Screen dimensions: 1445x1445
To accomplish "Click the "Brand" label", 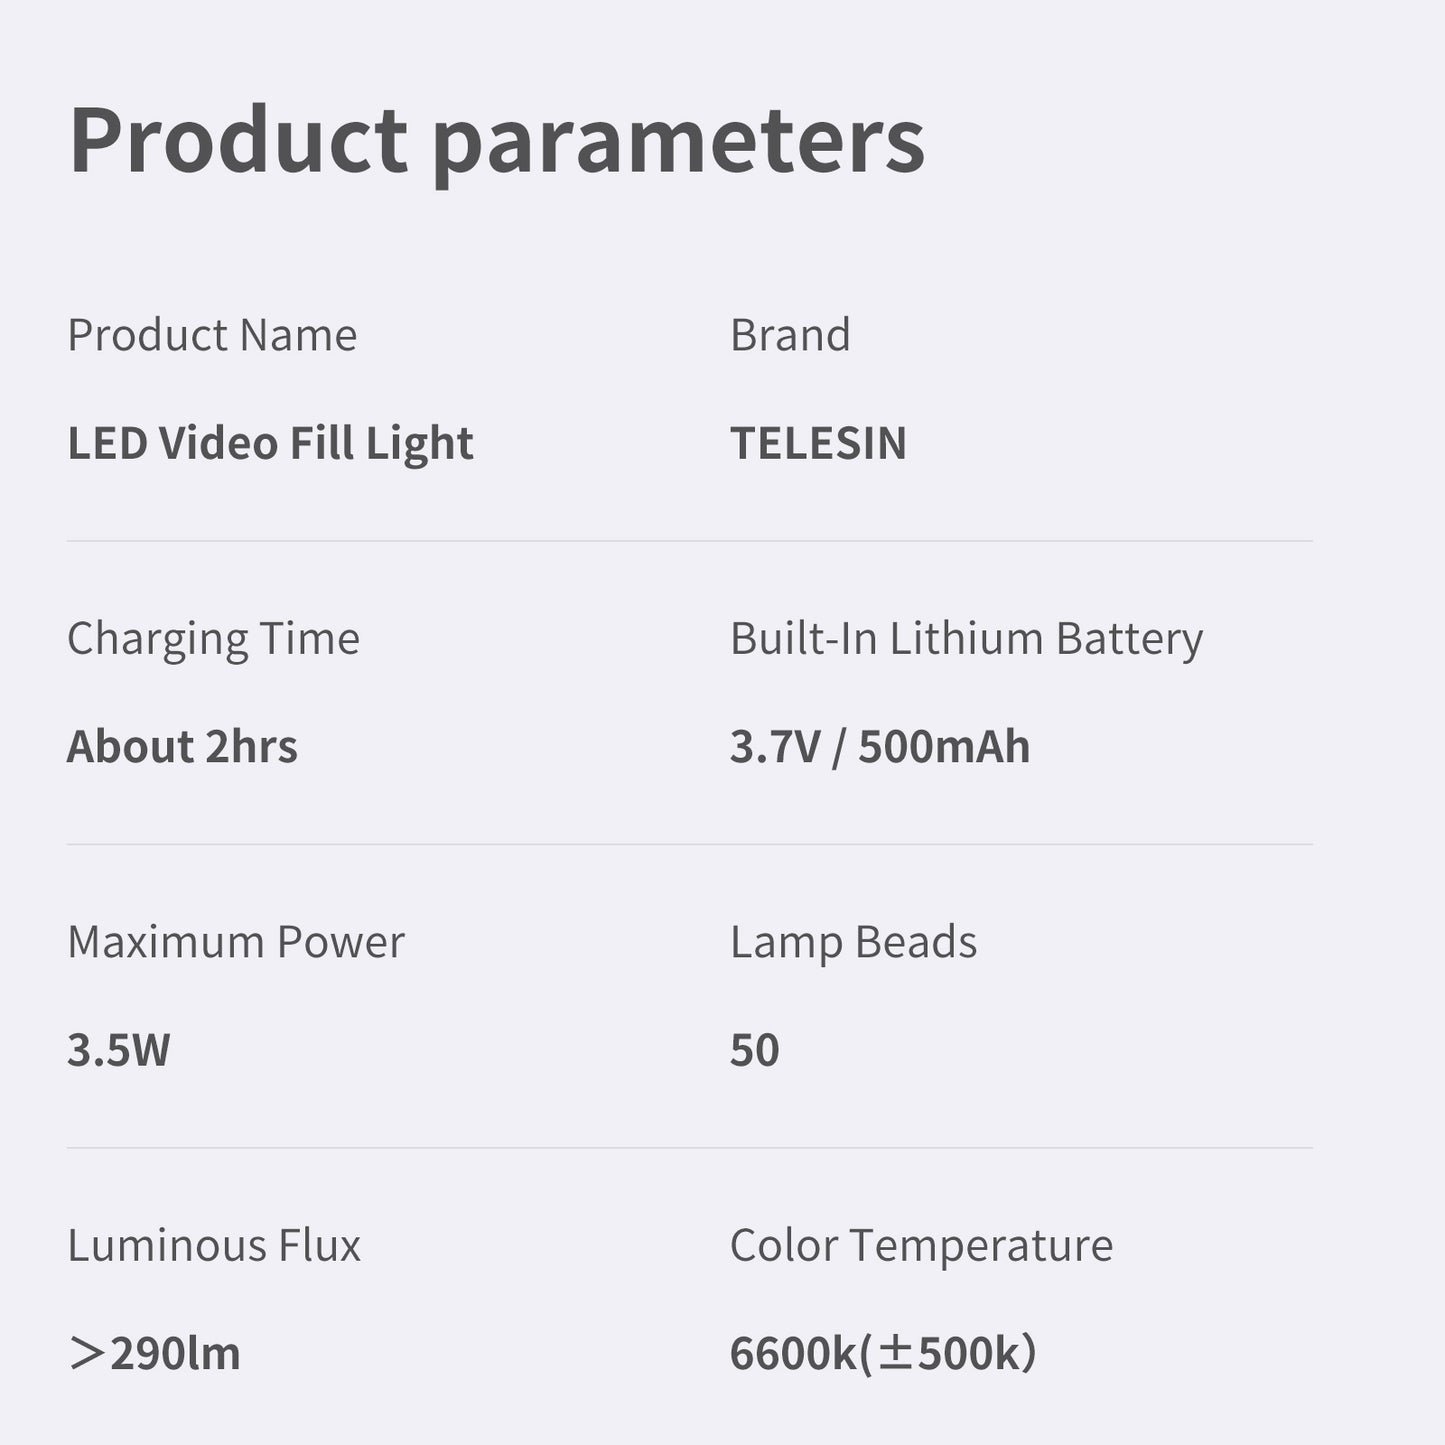I will [790, 335].
